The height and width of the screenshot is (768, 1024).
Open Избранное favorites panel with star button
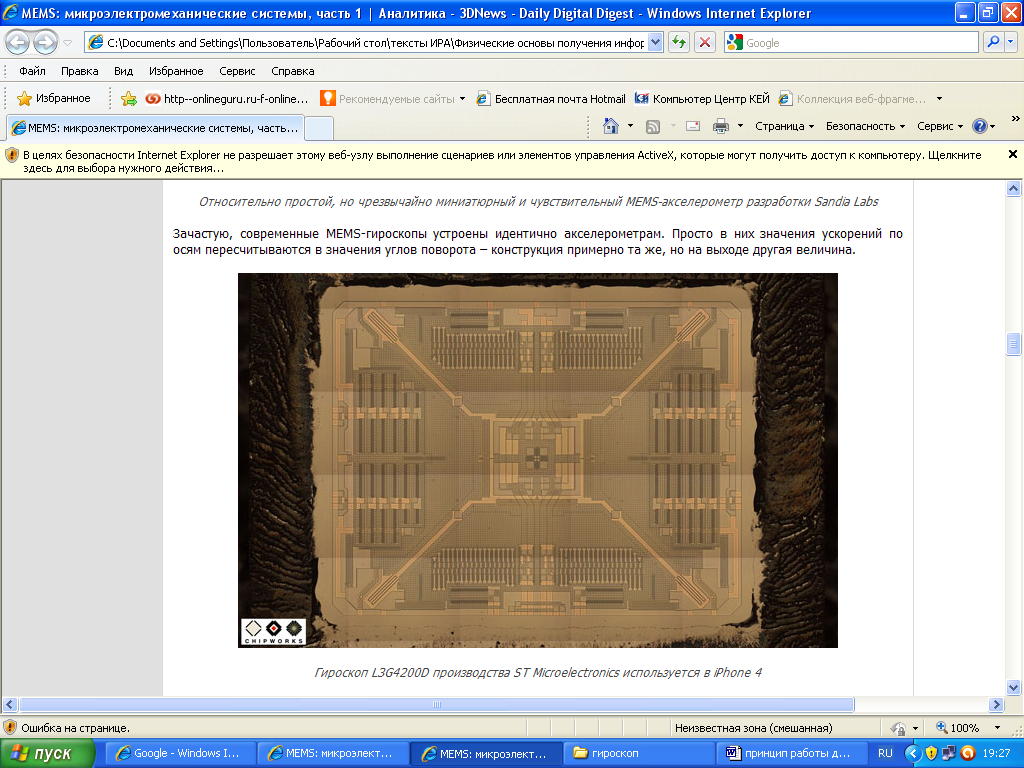[x=54, y=99]
